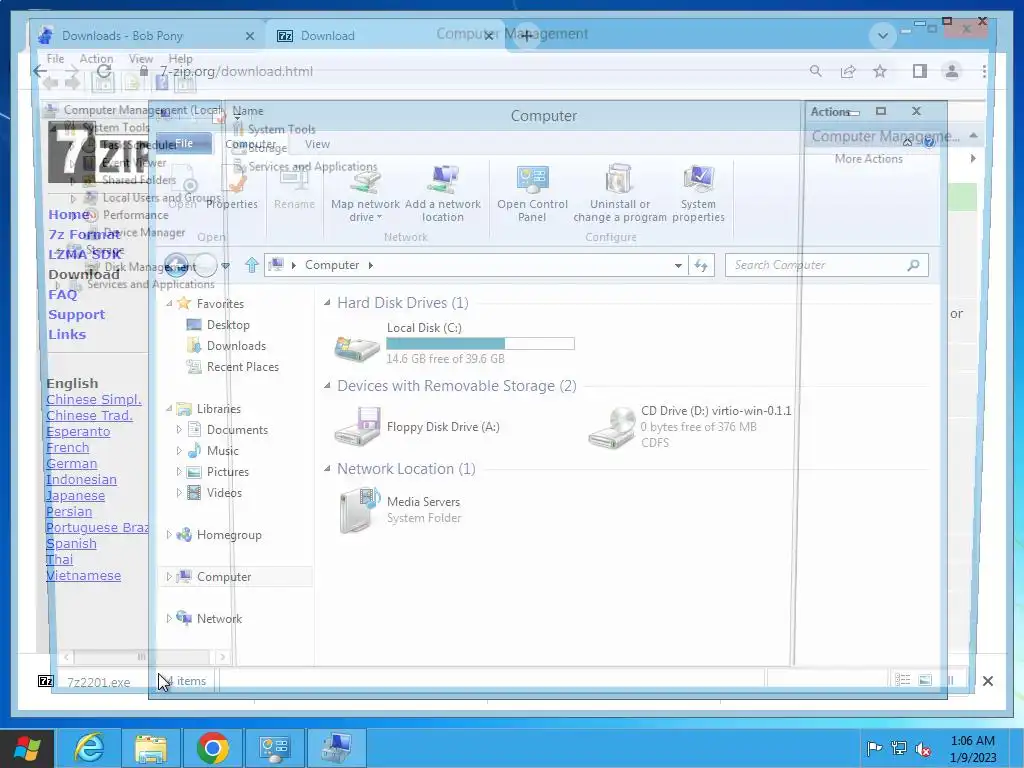Collapse Network Location group
1024x768 pixels.
(x=327, y=468)
